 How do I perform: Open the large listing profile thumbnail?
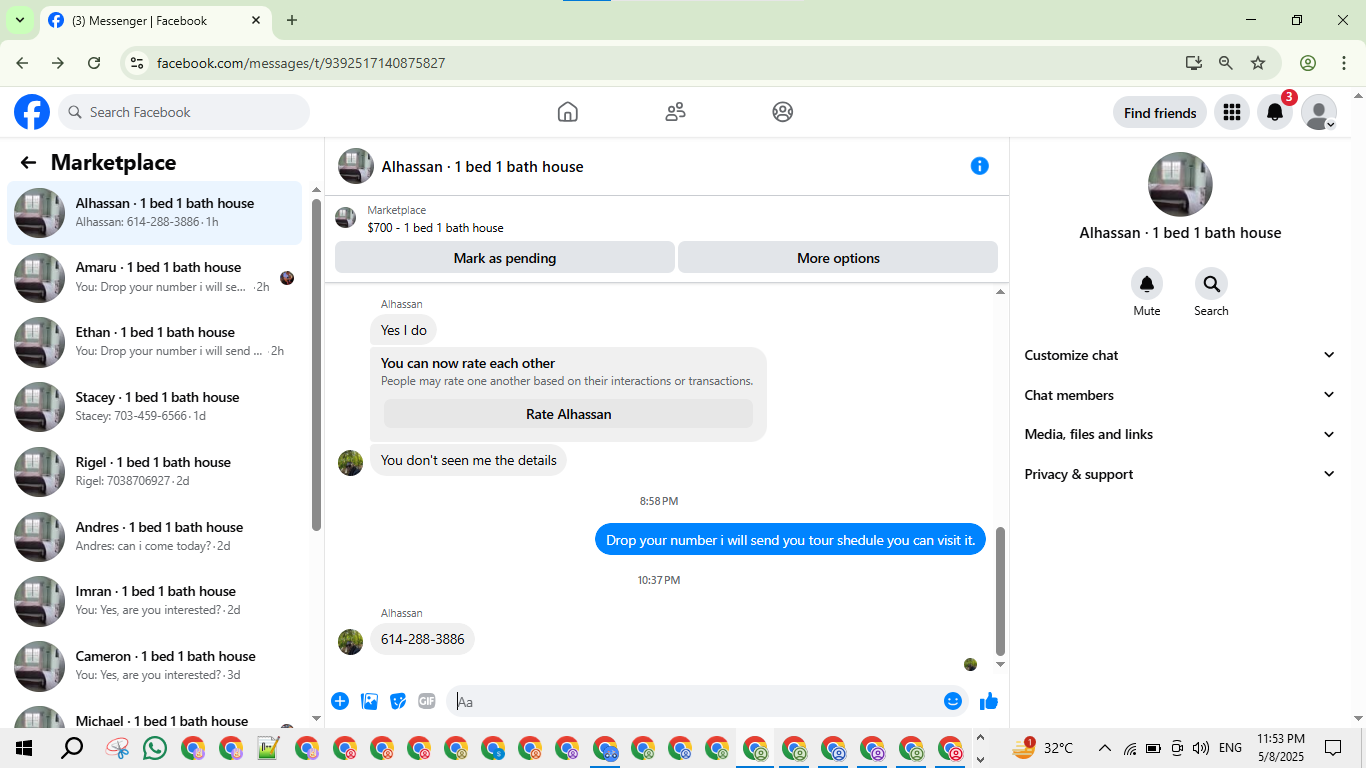pos(1180,184)
